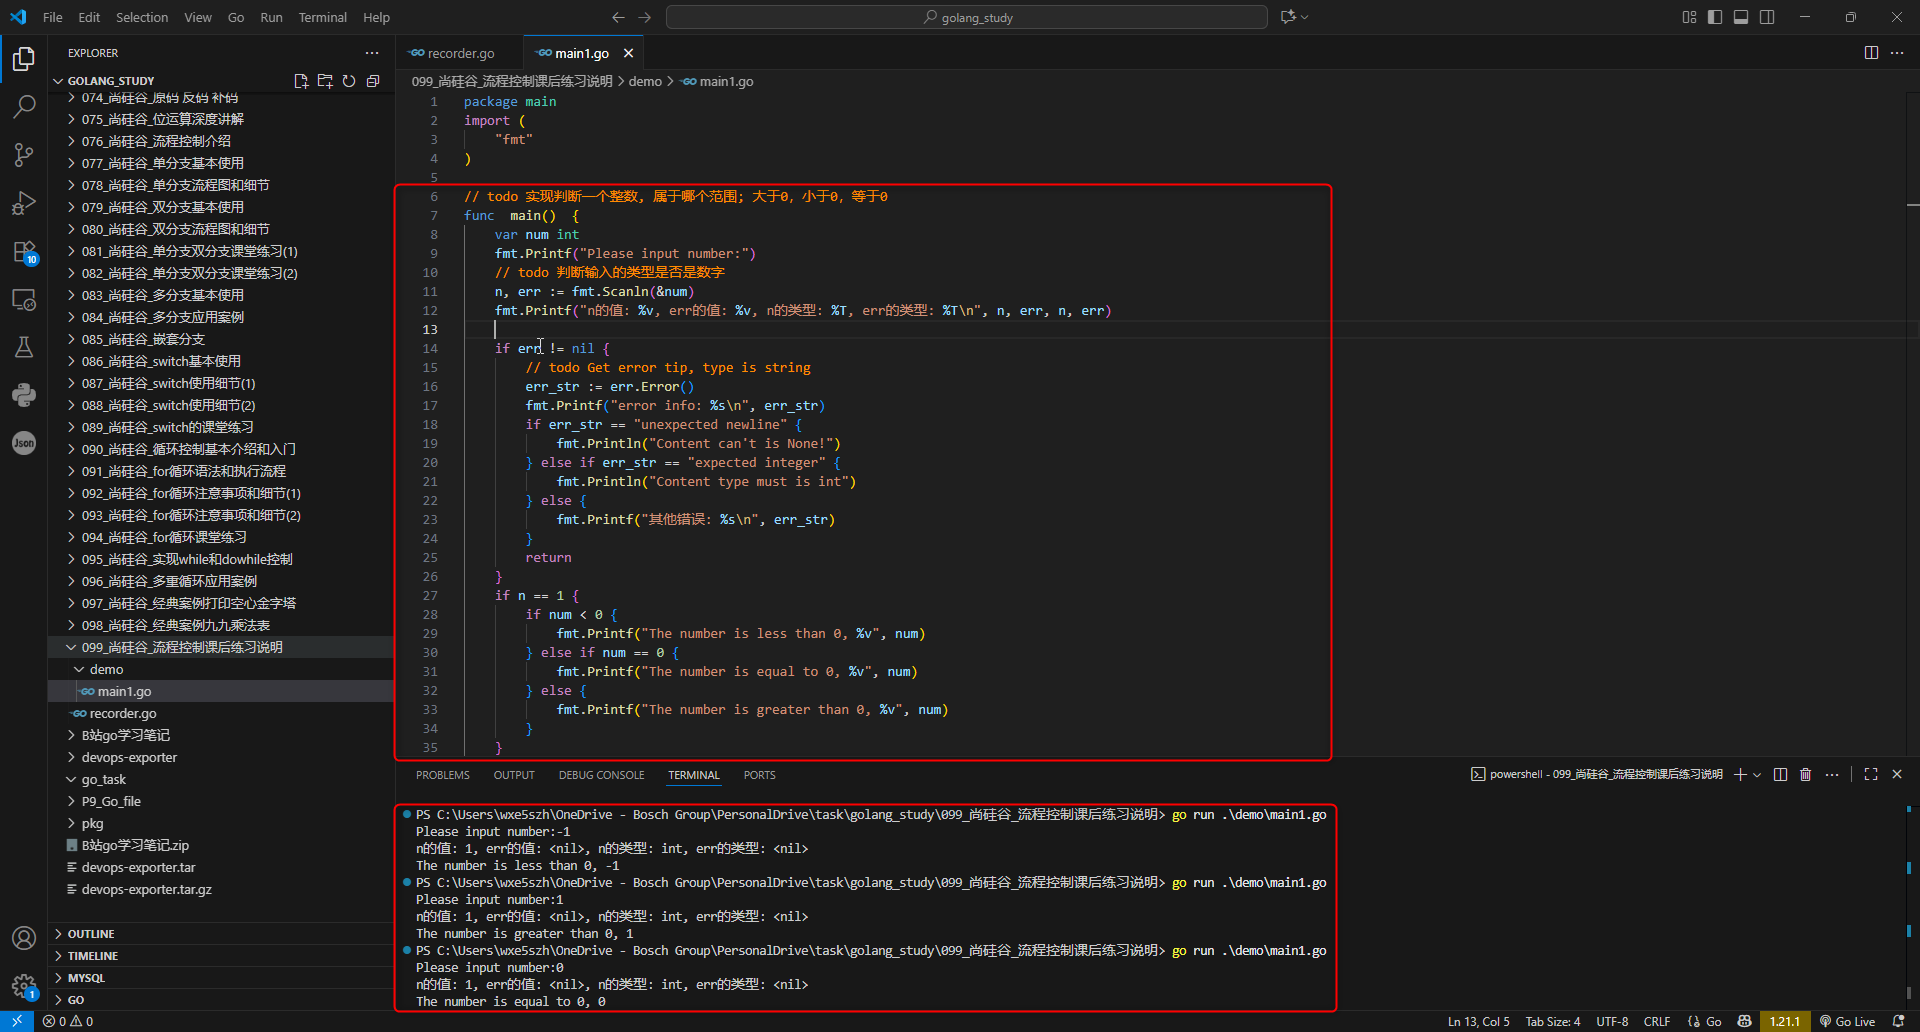This screenshot has height=1032, width=1920.
Task: Close the main1.go editor tab
Action: [x=628, y=53]
